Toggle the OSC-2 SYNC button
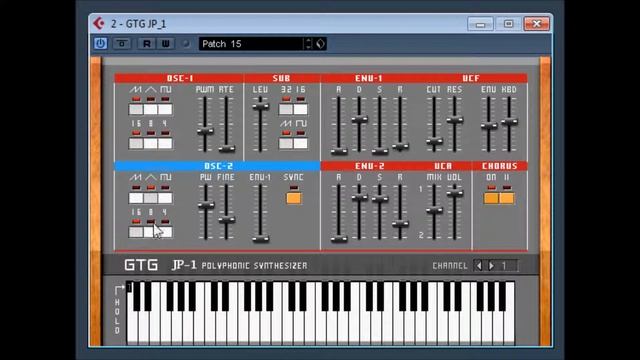 tap(293, 198)
